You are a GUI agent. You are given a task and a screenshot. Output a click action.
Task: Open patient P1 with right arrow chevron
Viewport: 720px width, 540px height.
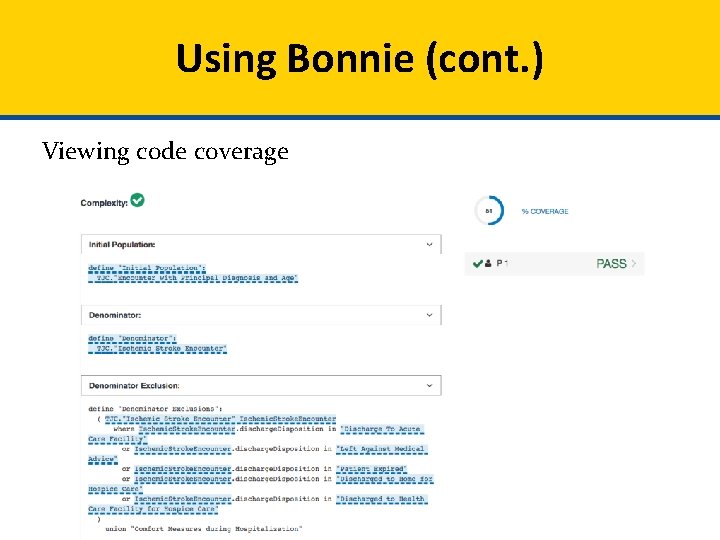[x=634, y=264]
